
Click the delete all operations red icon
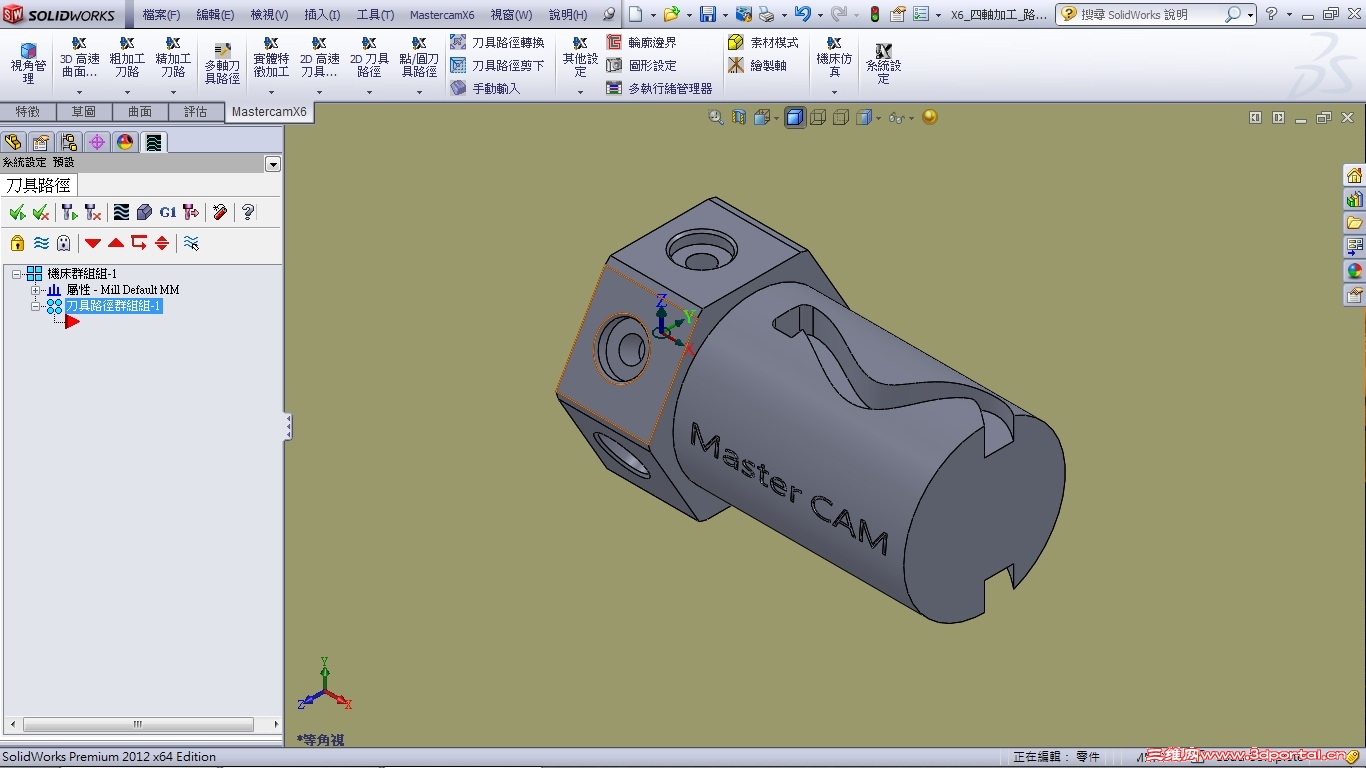[220, 212]
